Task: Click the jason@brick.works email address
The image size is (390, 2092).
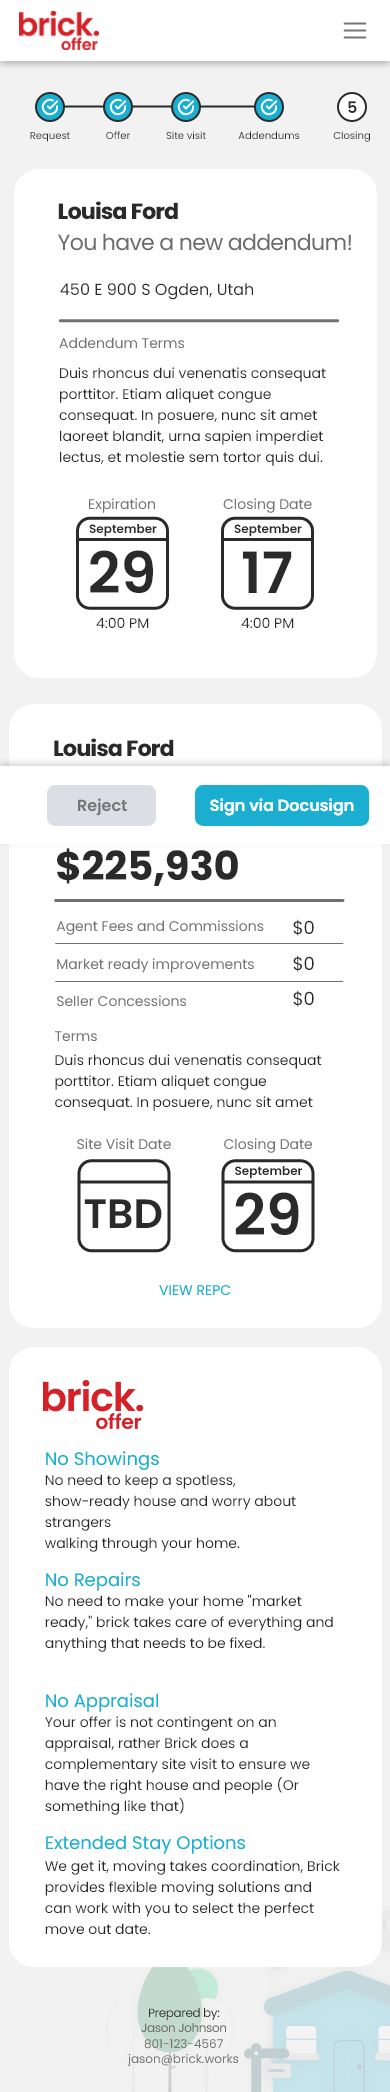Action: pyautogui.click(x=183, y=2059)
